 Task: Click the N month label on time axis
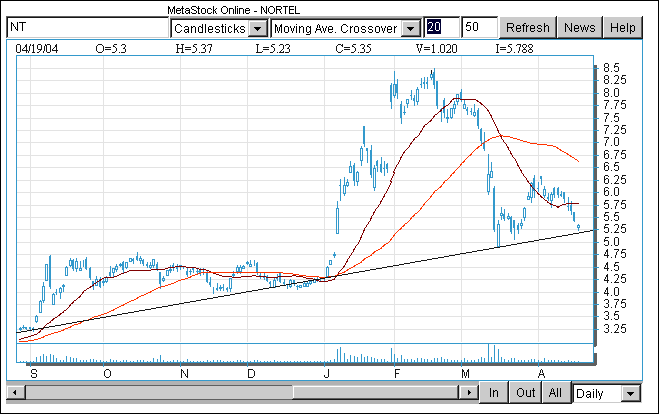coord(184,374)
